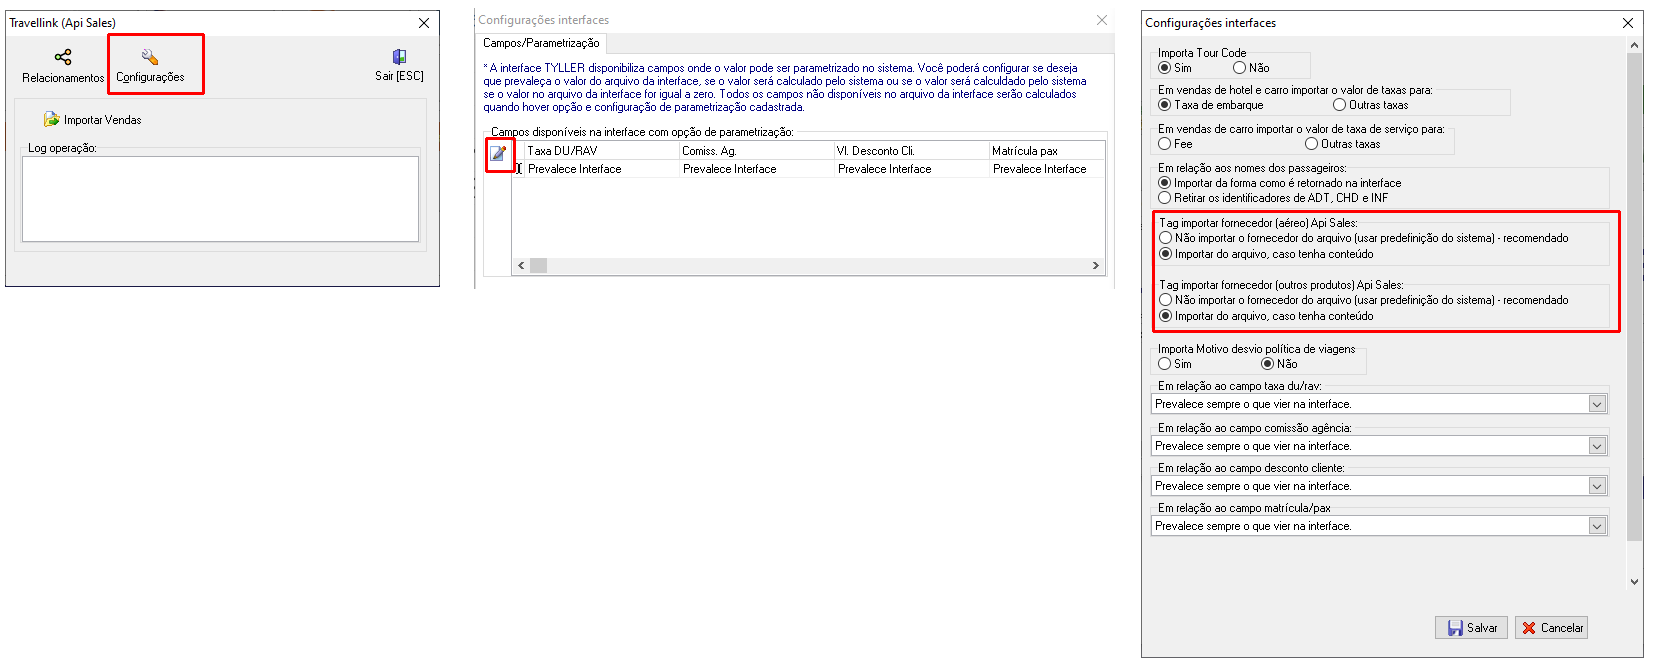
Task: Select Não importar o fornecedor for outros produtos
Action: (x=1165, y=300)
